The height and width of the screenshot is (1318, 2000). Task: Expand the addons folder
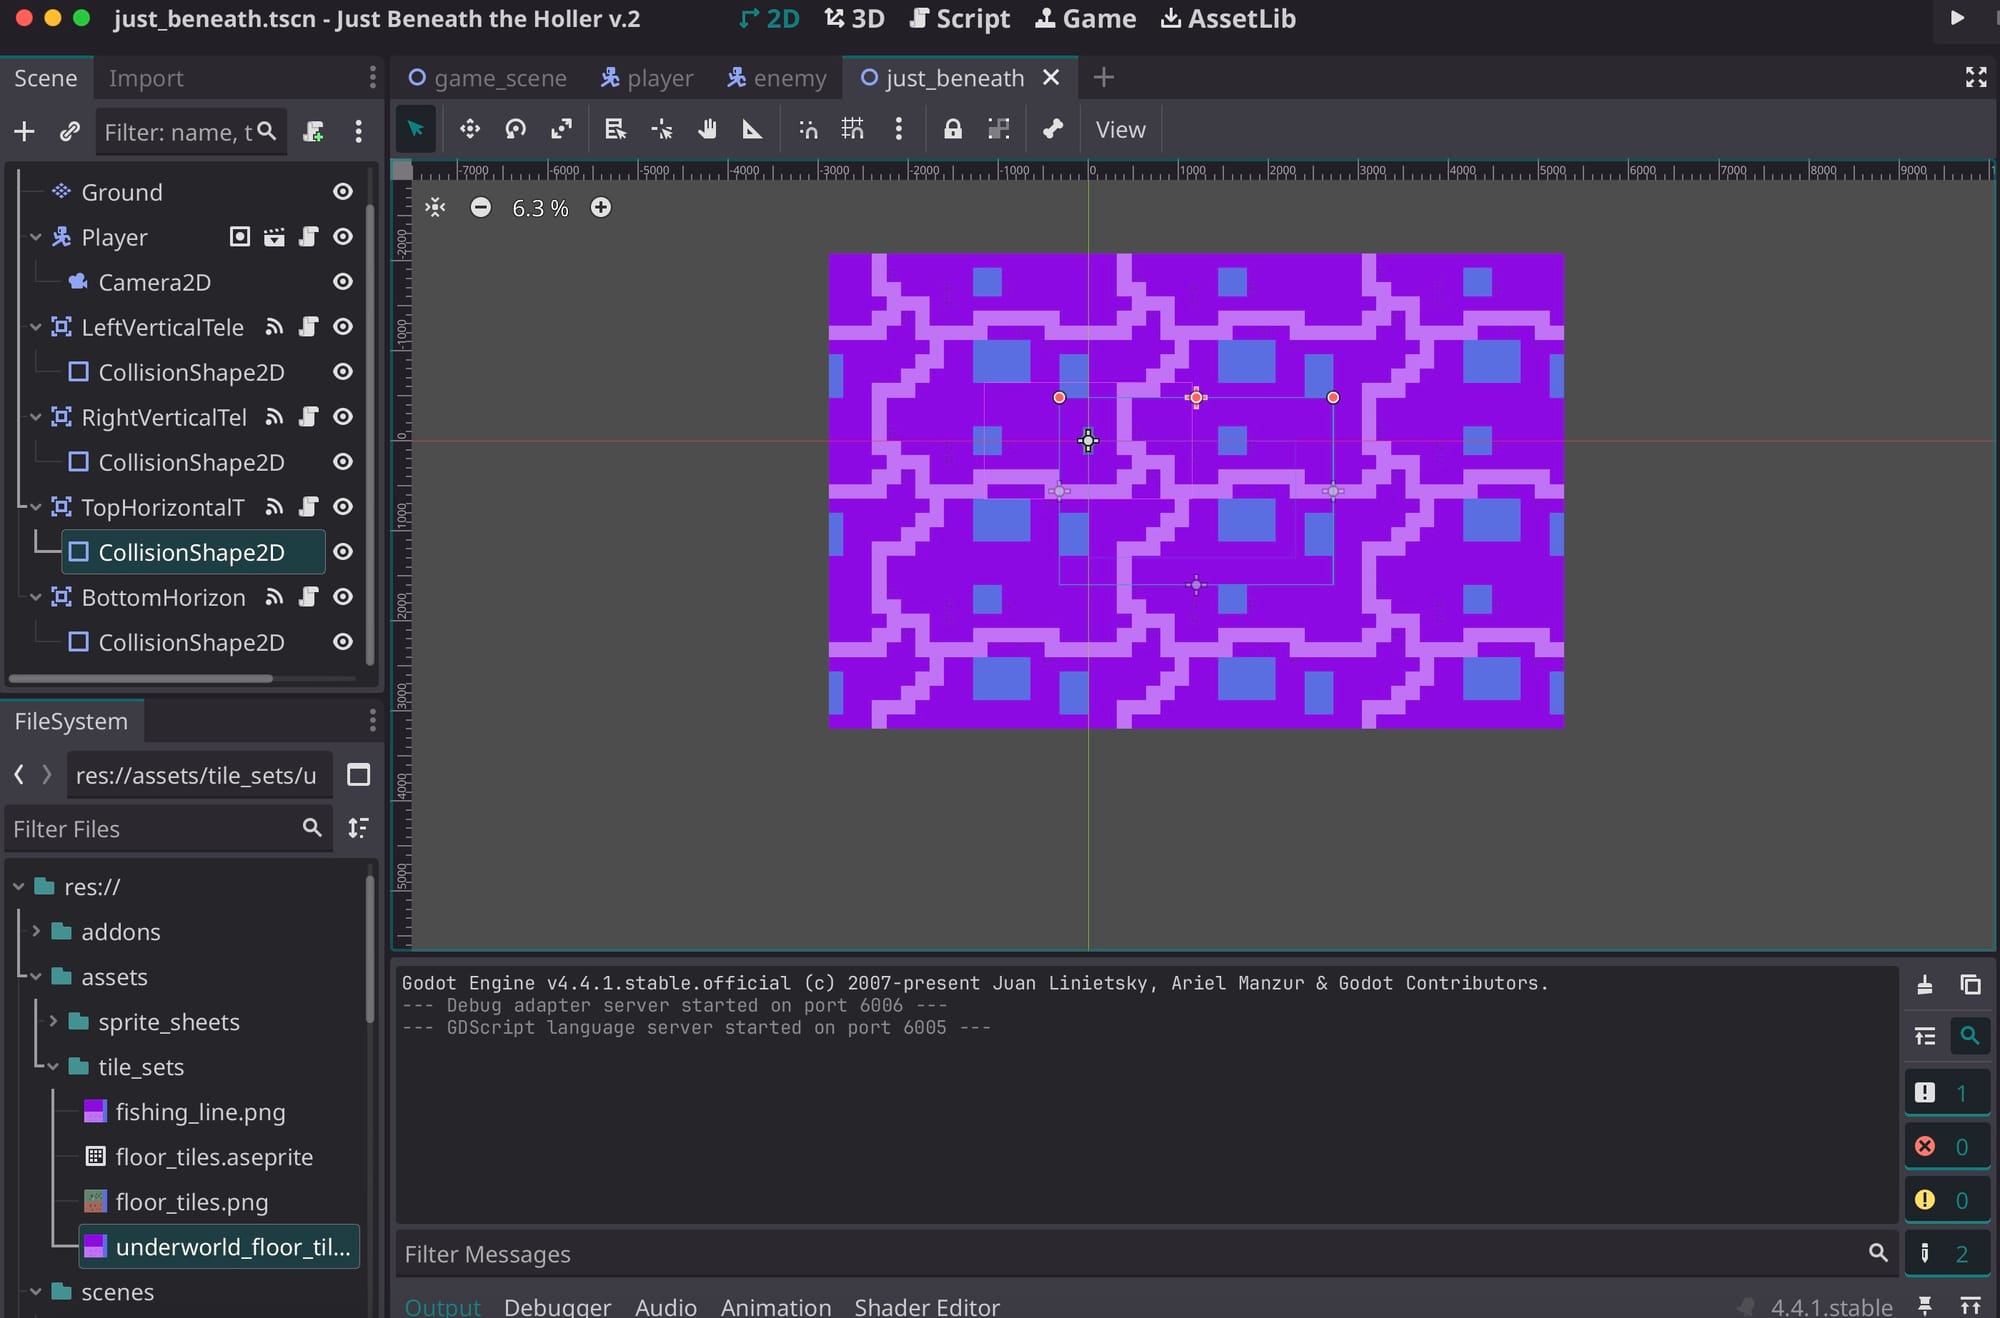[36, 931]
